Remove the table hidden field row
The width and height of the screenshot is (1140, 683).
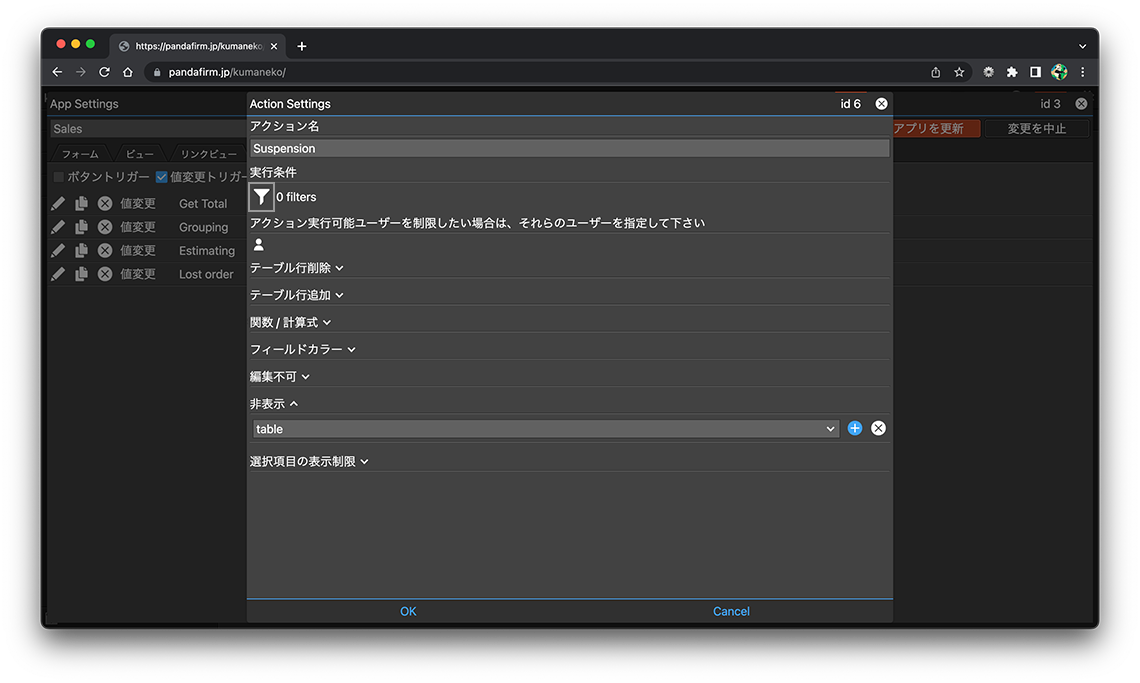tap(878, 428)
